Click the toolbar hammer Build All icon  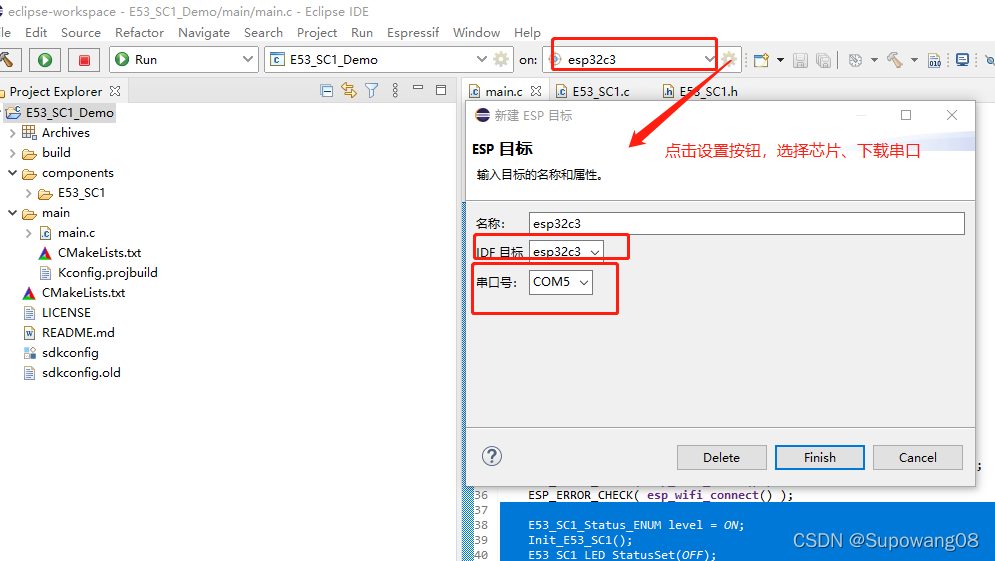[x=895, y=60]
